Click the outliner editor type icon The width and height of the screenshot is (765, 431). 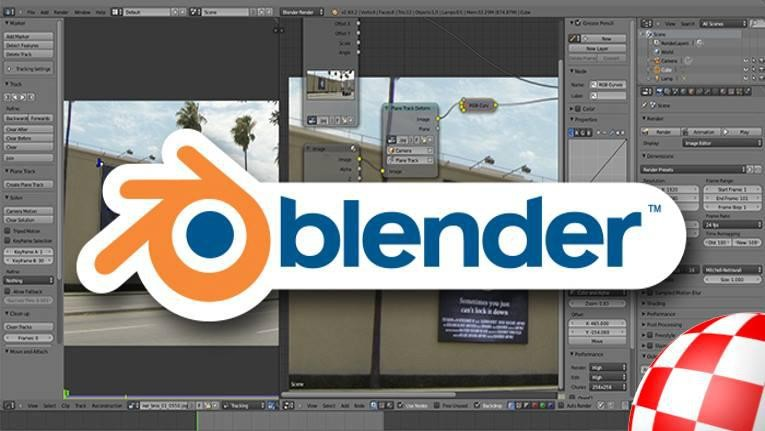tap(645, 22)
